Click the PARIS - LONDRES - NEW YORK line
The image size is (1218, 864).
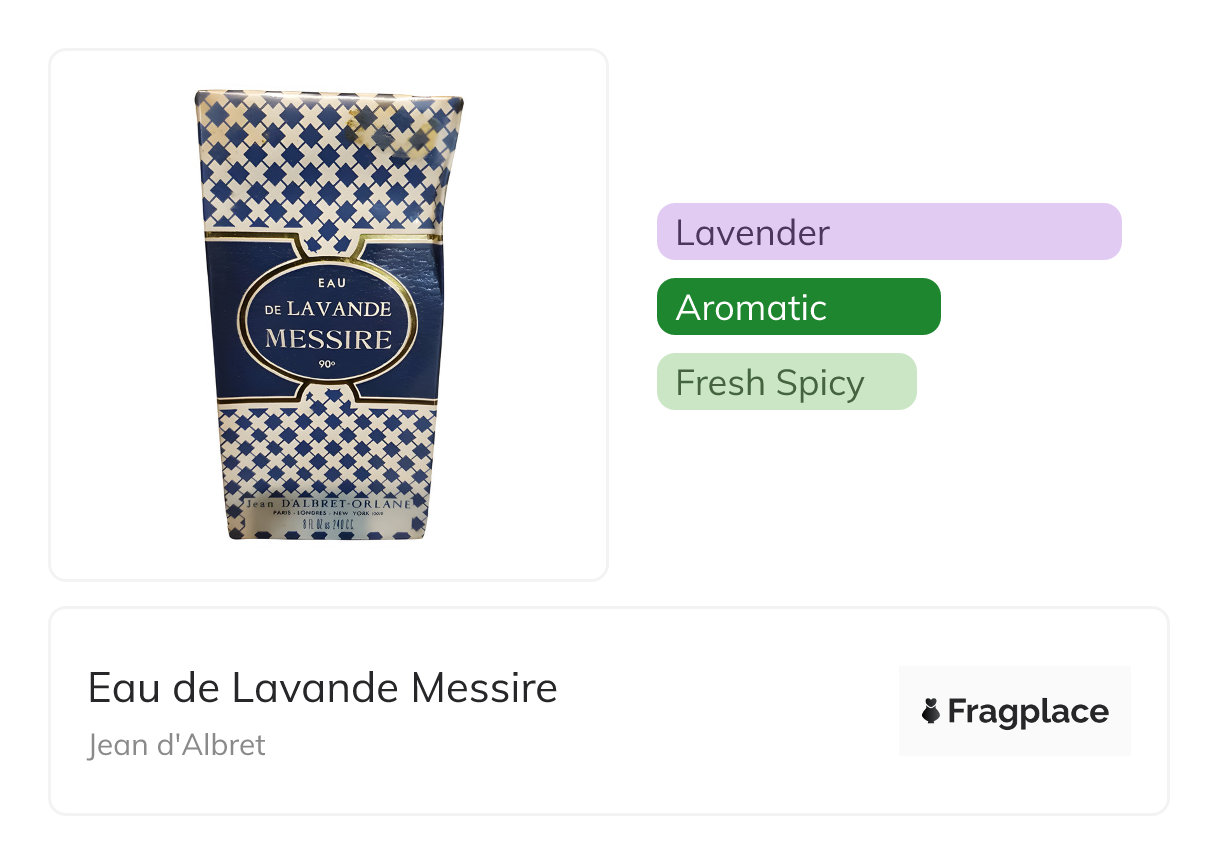point(328,513)
